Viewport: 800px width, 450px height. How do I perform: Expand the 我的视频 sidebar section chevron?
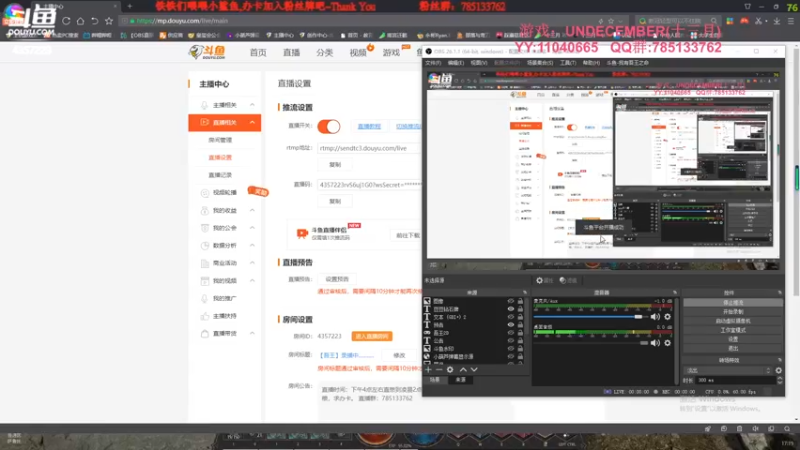pos(252,281)
